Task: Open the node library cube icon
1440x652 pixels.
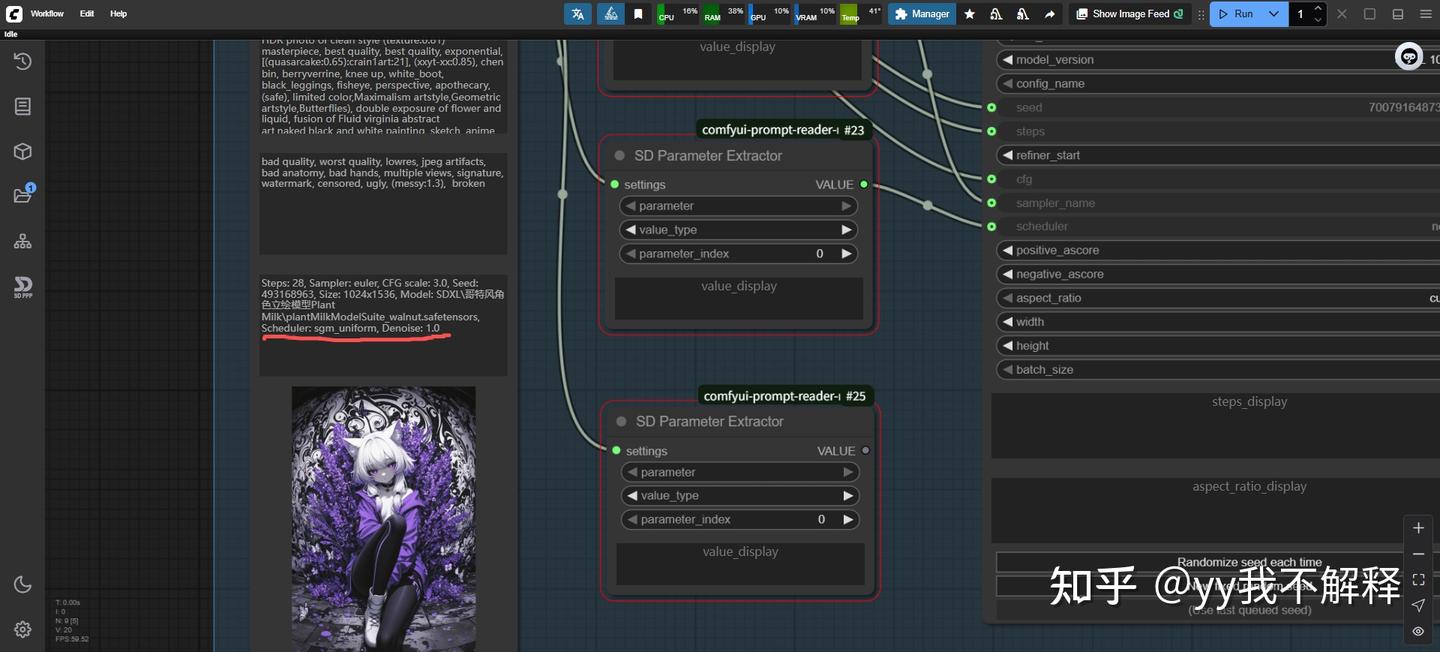Action: coord(22,151)
